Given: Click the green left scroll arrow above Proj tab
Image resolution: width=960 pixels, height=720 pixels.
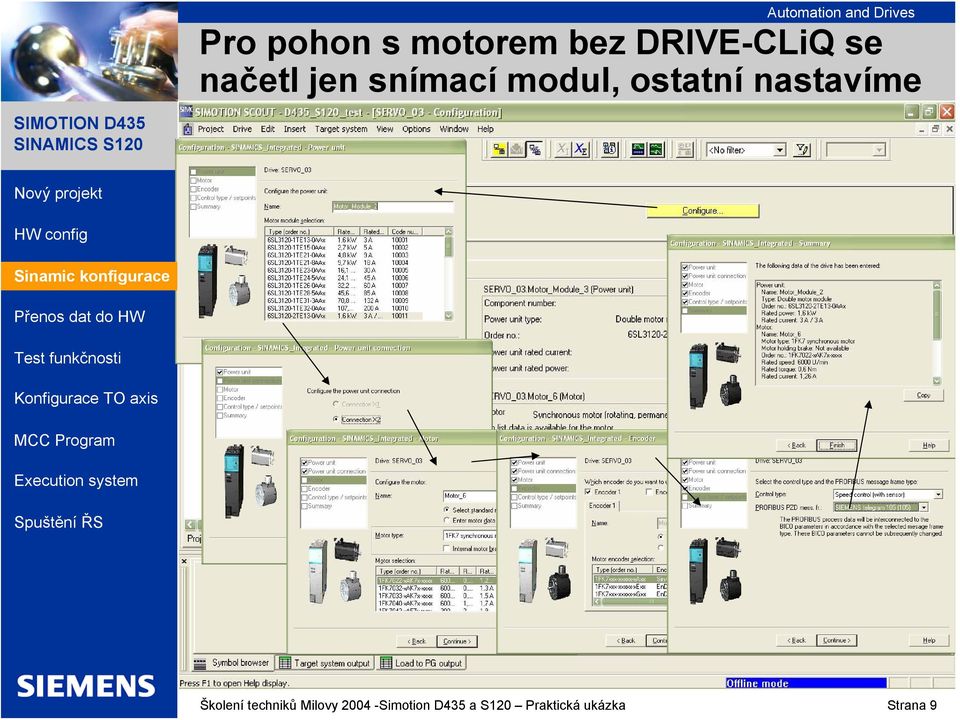Looking at the screenshot, I should pyautogui.click(x=190, y=525).
